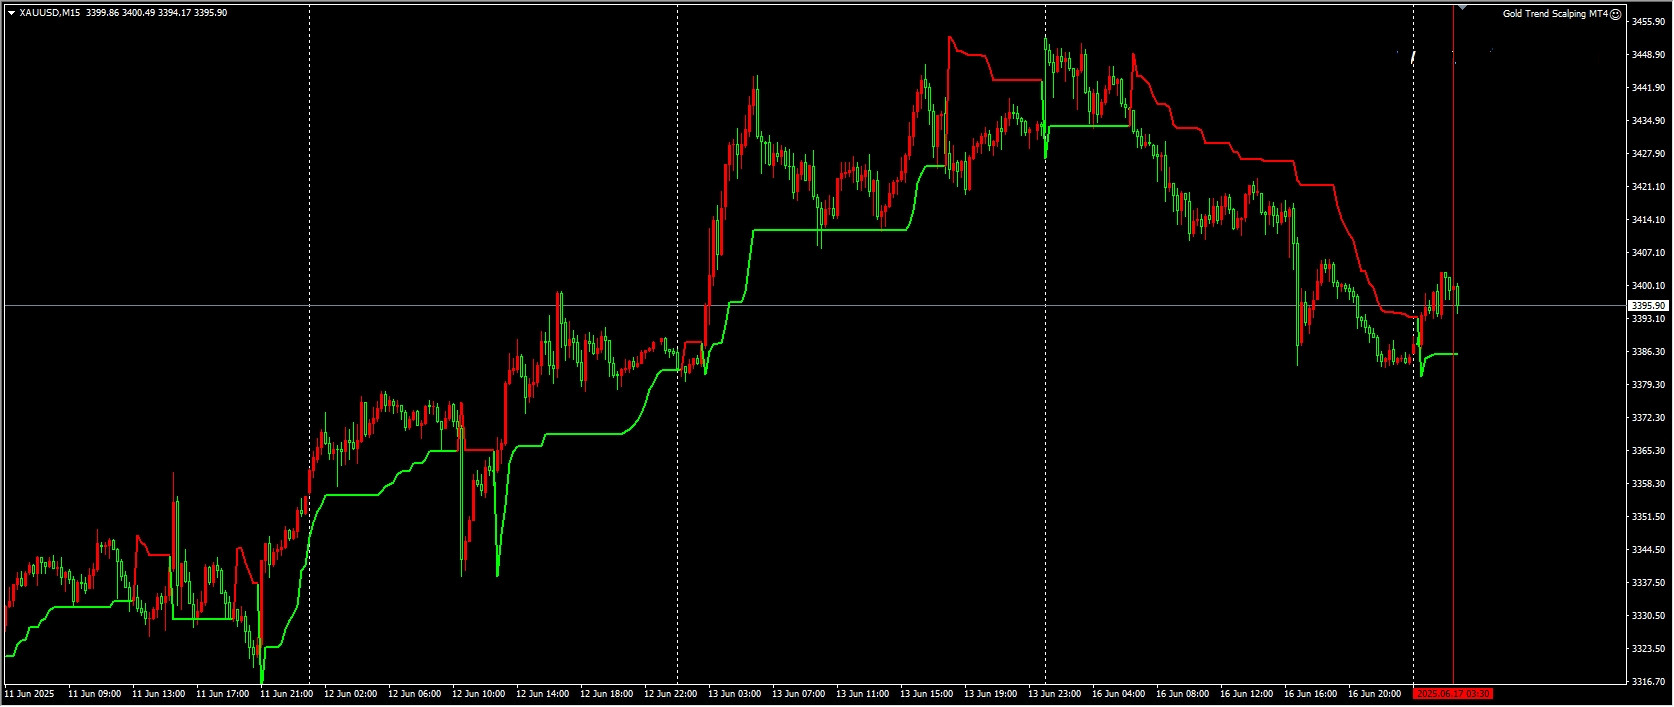Image resolution: width=1674 pixels, height=707 pixels.
Task: Click the Gold Trend Scalping MT4 label
Action: click(1555, 14)
